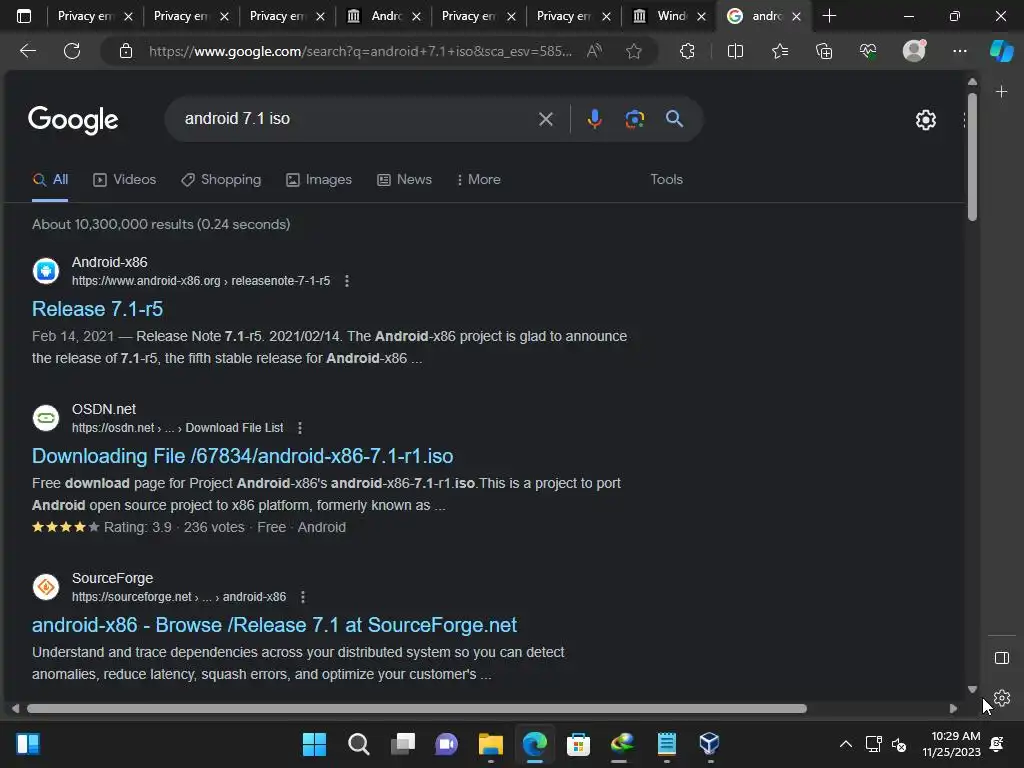Open the Release 7.1-r5 result link

click(x=97, y=309)
